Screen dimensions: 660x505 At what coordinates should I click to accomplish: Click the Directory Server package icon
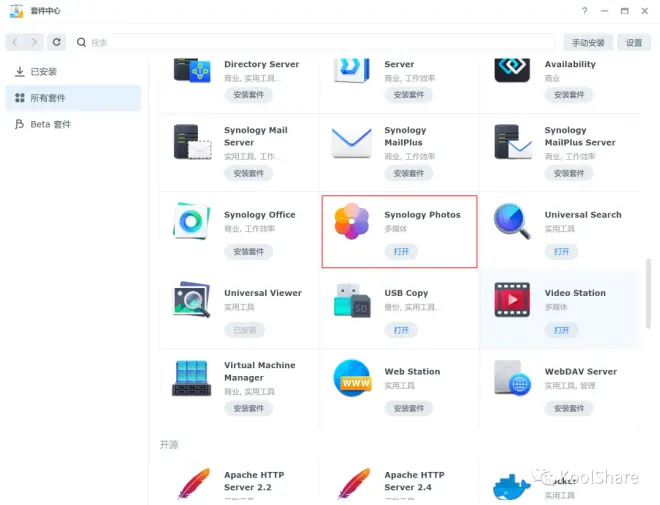click(192, 70)
